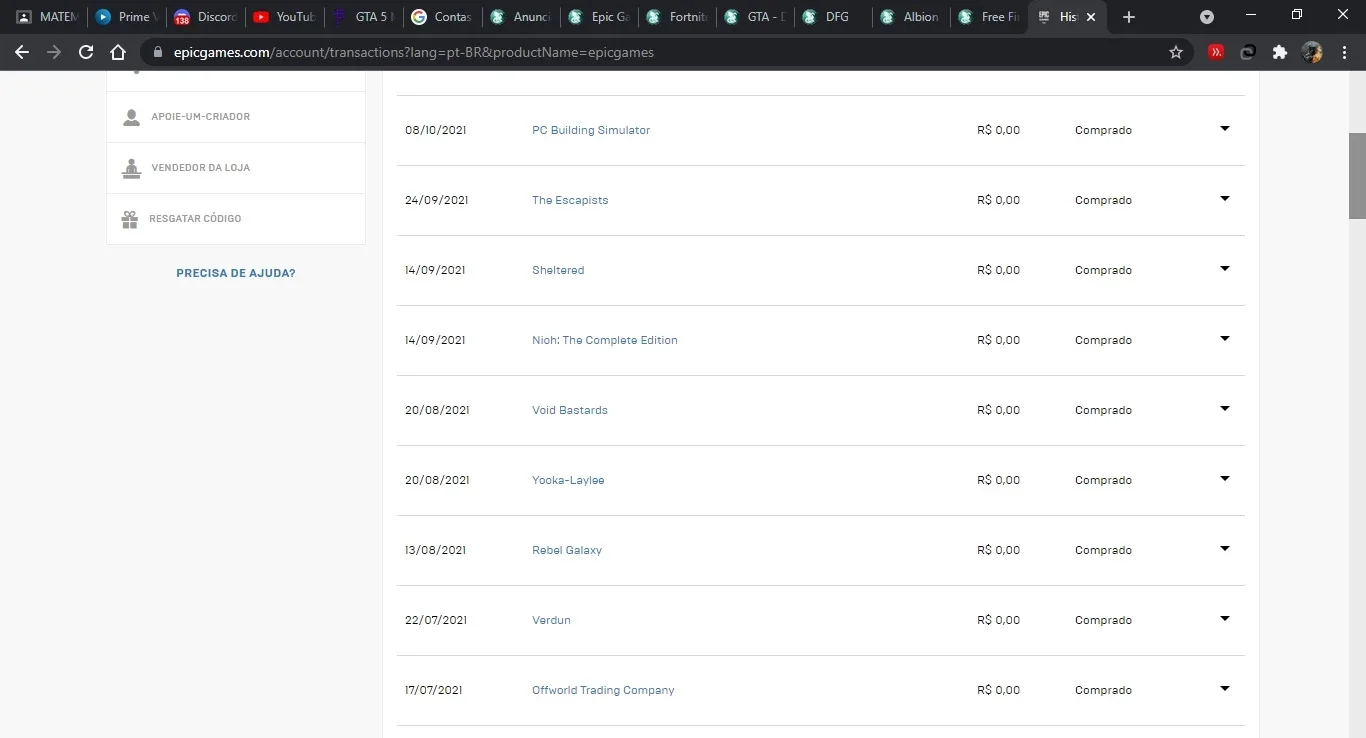Open Chrome's three-dot menu

1343,52
